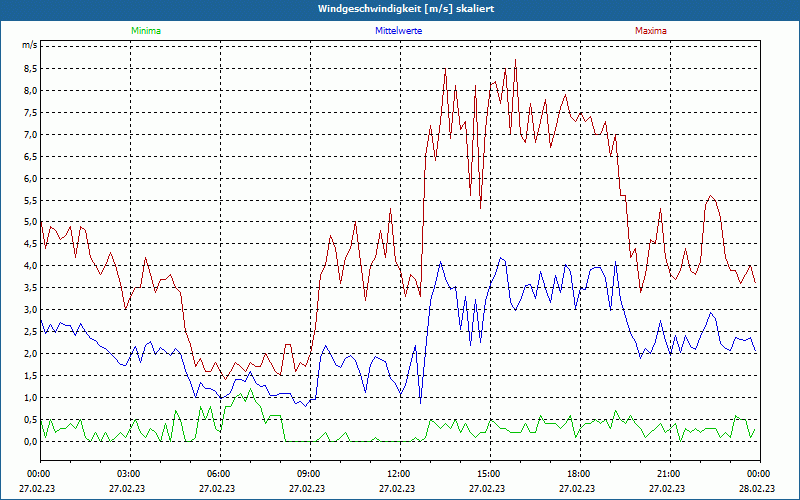Screen dimensions: 800x500
Task: Click the 5,0 y-axis value label
Action: click(29, 222)
